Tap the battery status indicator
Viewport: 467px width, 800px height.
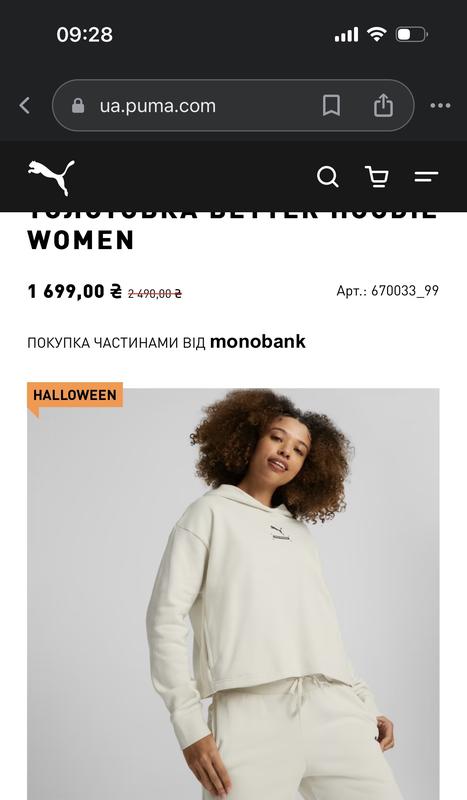[x=411, y=35]
